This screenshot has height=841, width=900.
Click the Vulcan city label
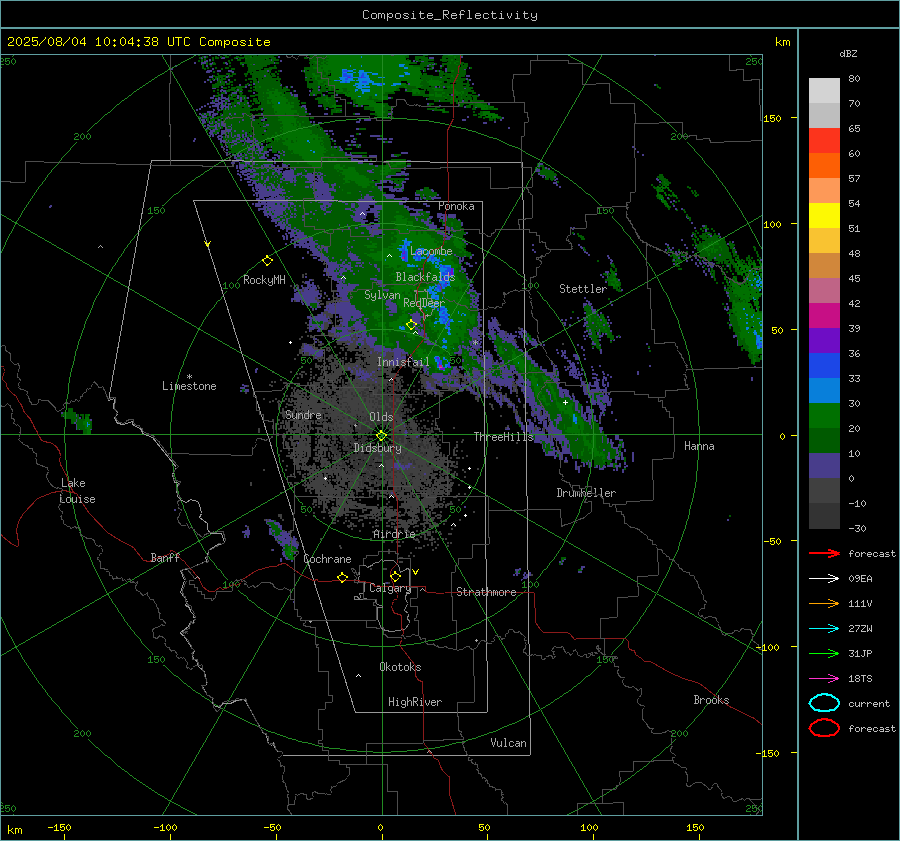click(x=508, y=743)
